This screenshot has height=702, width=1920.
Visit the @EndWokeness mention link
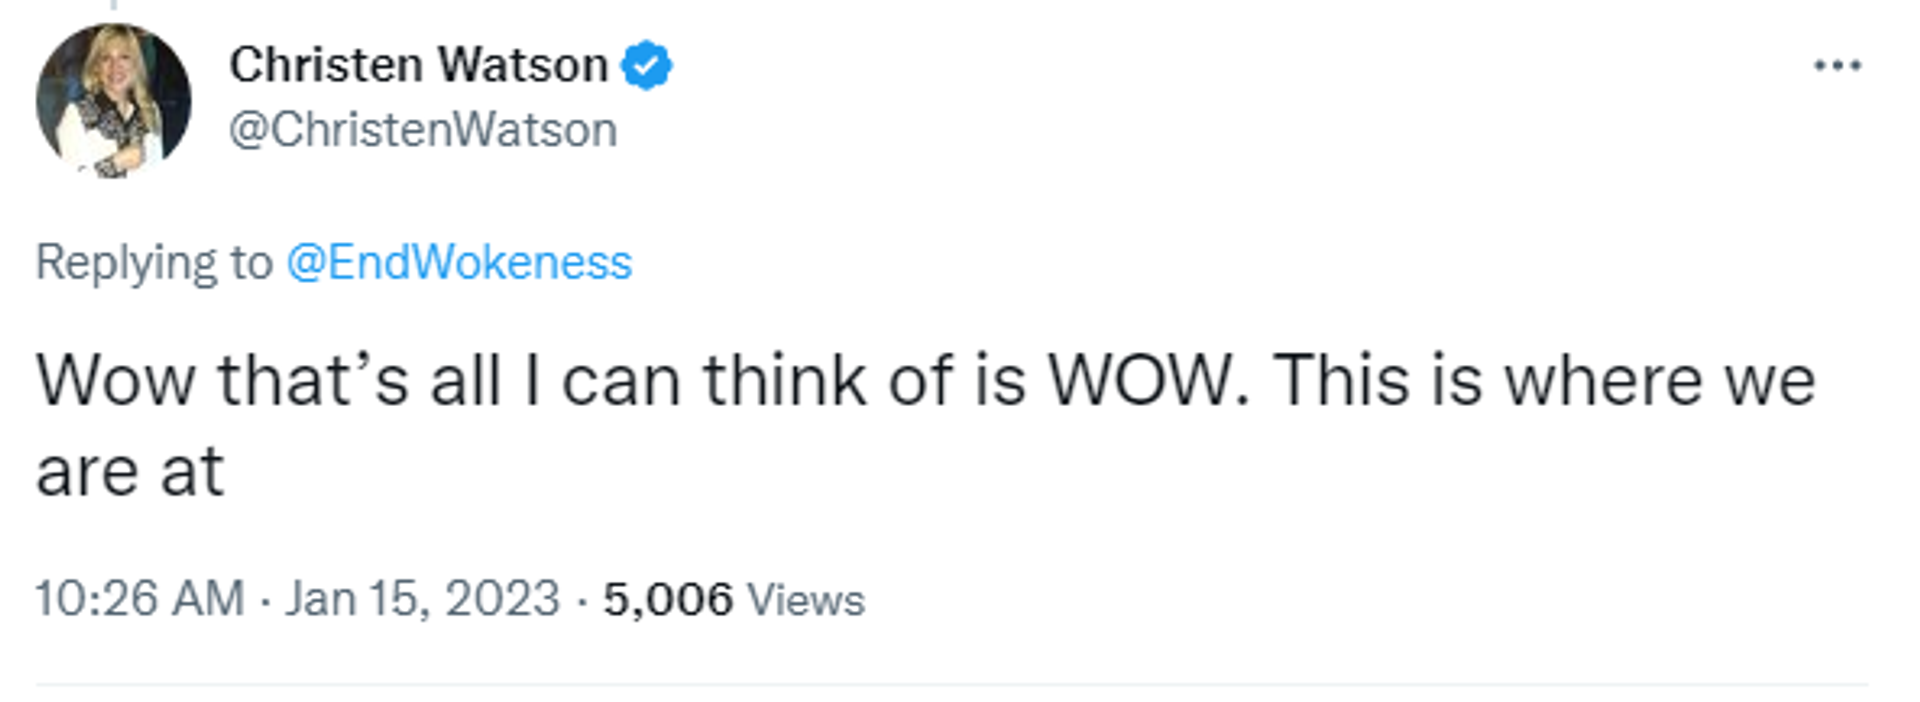coord(459,263)
